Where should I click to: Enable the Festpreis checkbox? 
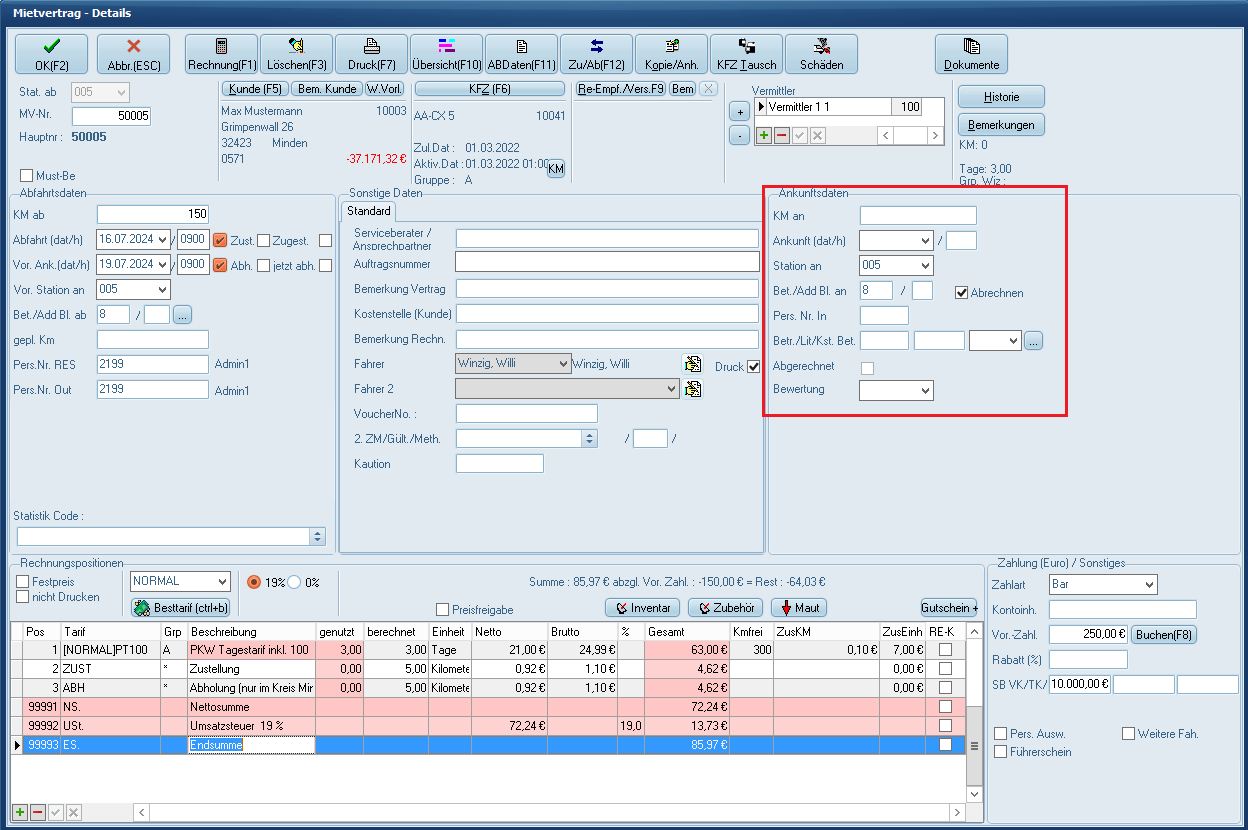coord(23,581)
